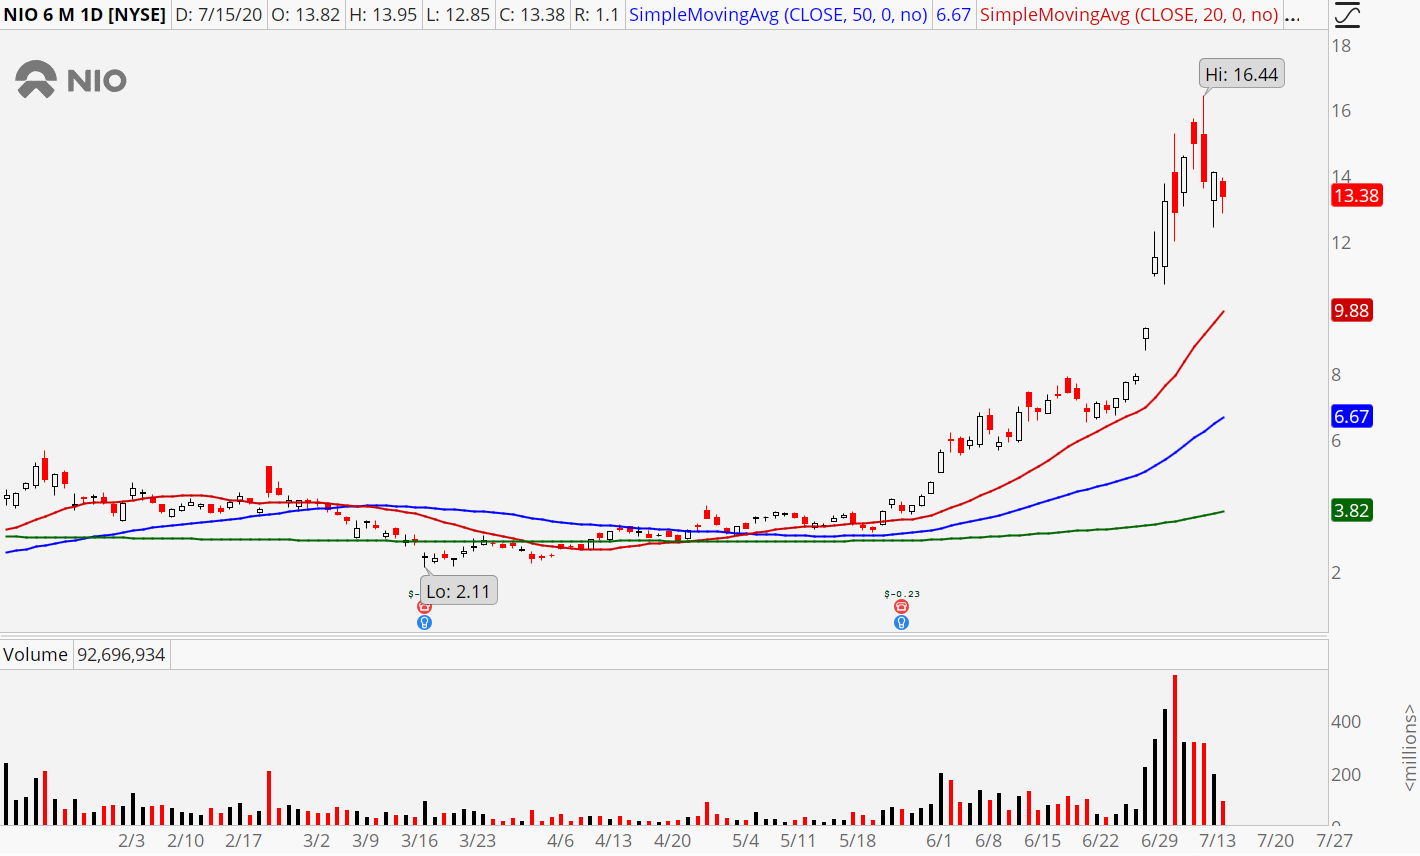The image size is (1420, 856).
Task: Click the 16 price axis label
Action: click(1341, 111)
